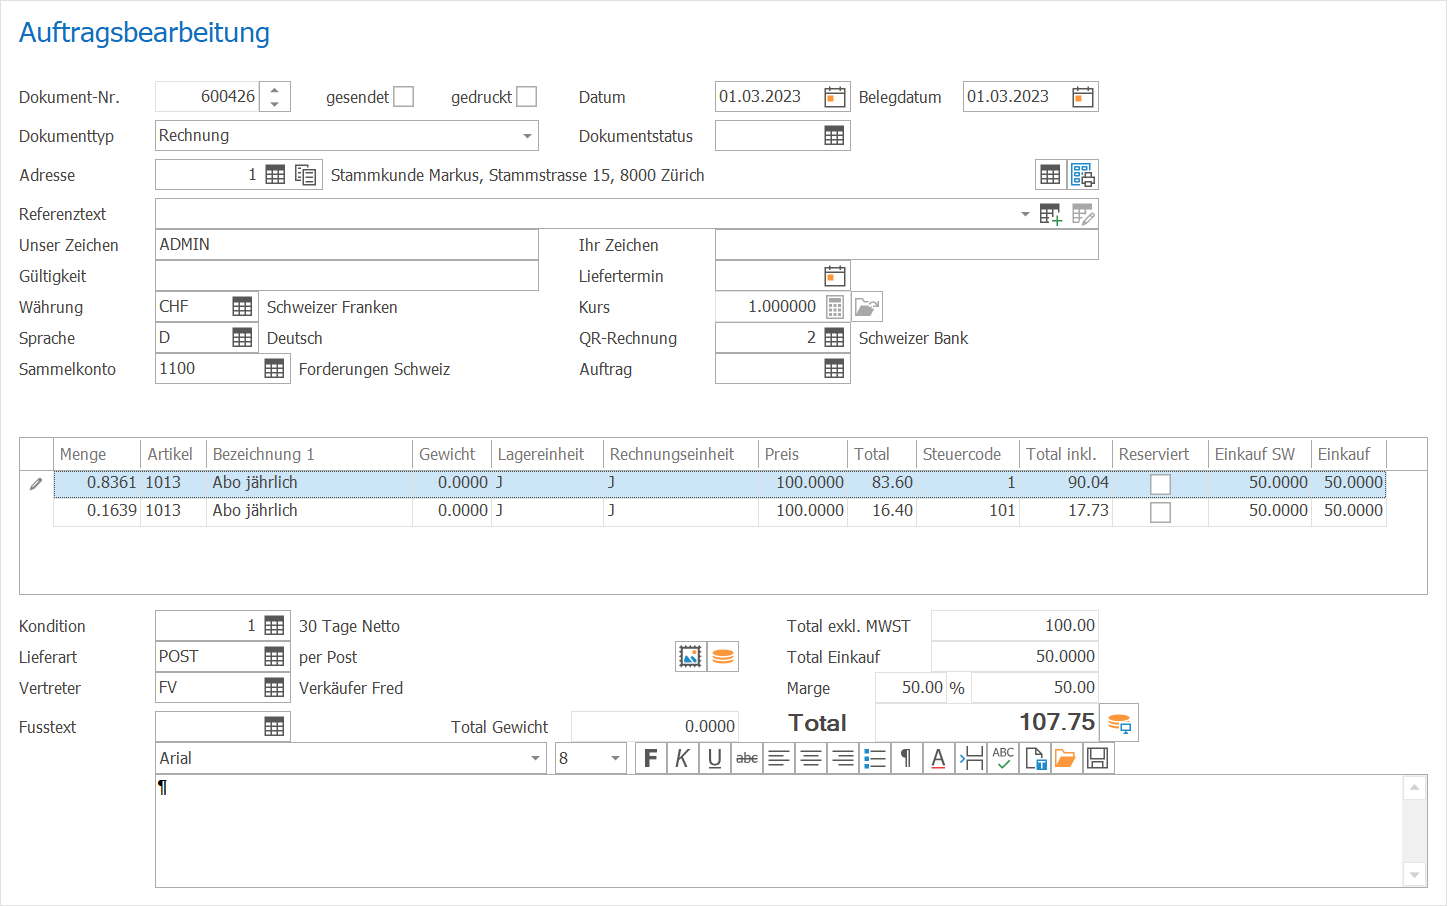The image size is (1448, 906).
Task: Open the Kurs calculator icon
Action: click(x=835, y=307)
